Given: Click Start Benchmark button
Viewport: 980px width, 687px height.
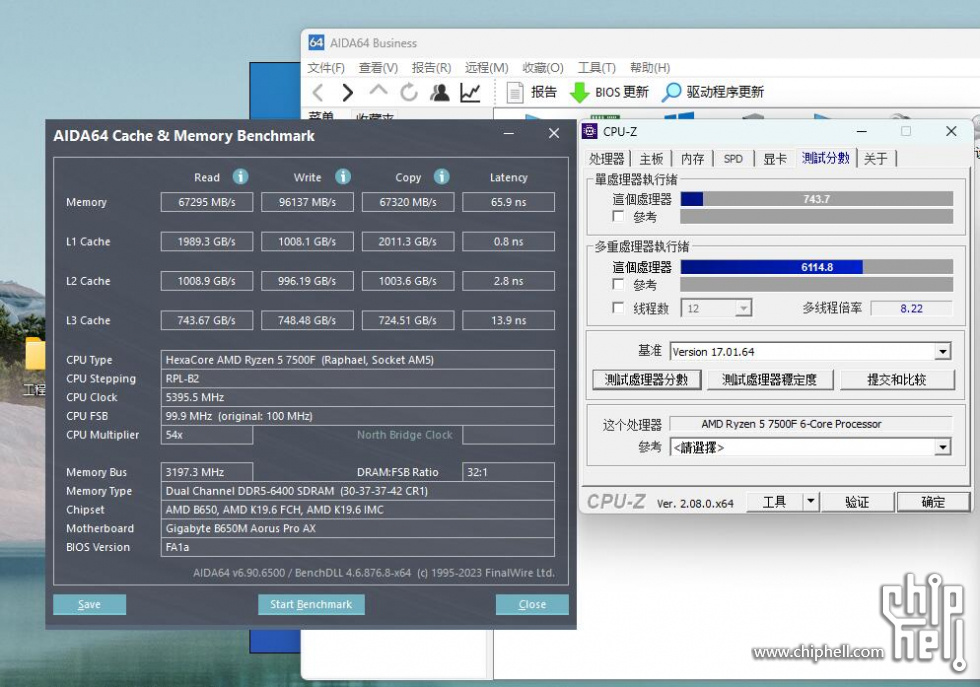Looking at the screenshot, I should pyautogui.click(x=311, y=604).
